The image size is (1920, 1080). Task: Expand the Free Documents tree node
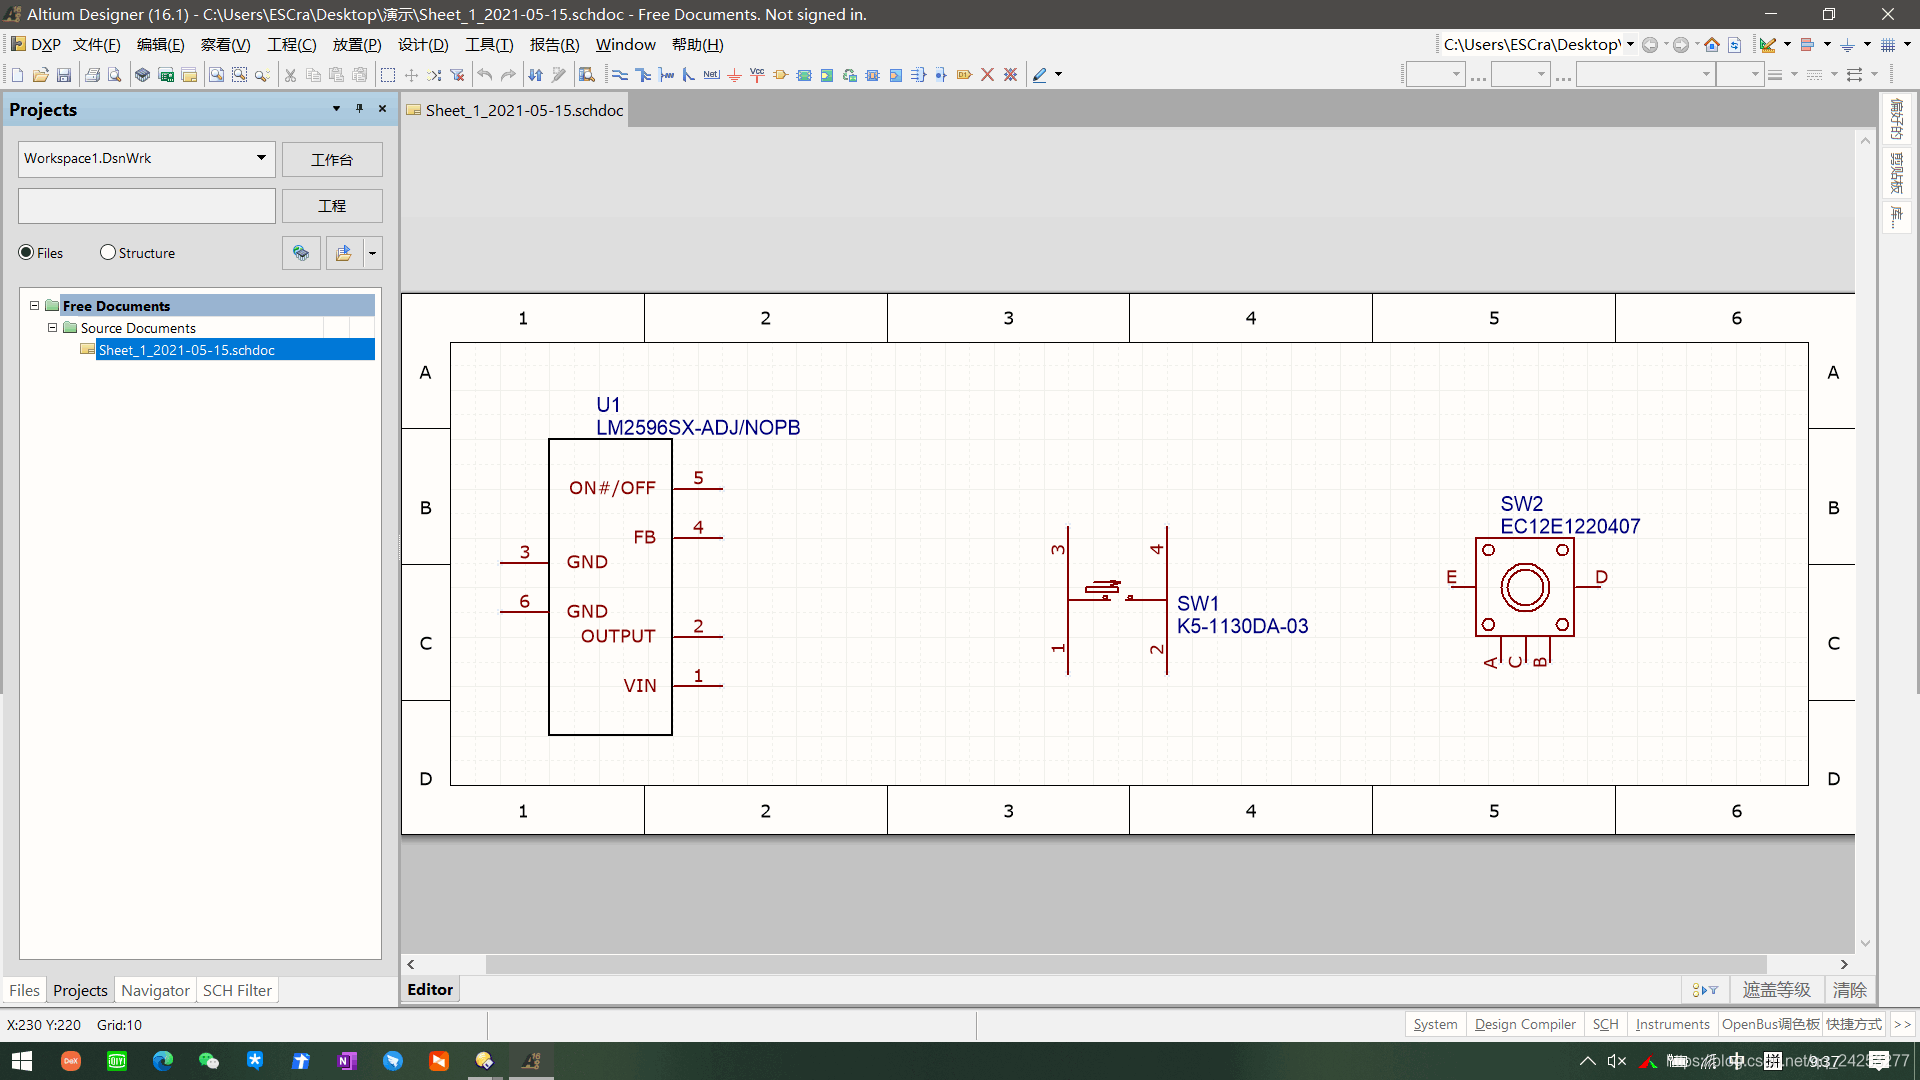tap(33, 305)
